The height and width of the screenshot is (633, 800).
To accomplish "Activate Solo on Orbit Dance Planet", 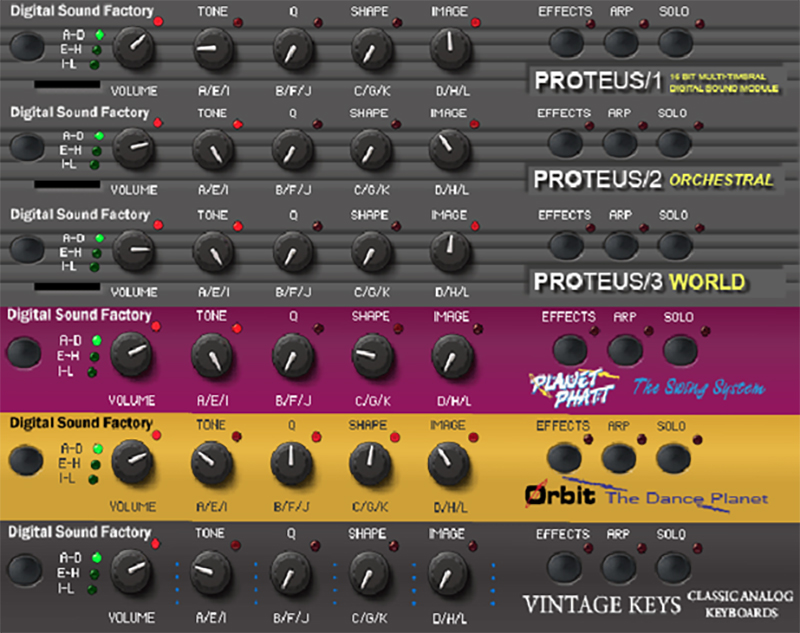I will click(x=674, y=457).
